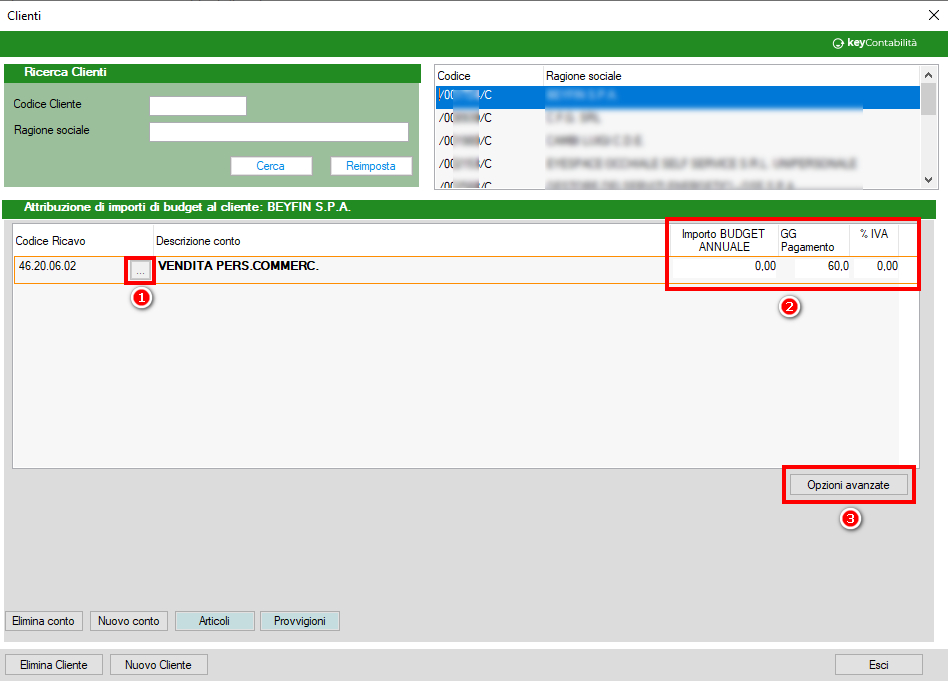The image size is (948, 681).
Task: Click the GG Pagamento cell showing 60,0
Action: [x=822, y=266]
